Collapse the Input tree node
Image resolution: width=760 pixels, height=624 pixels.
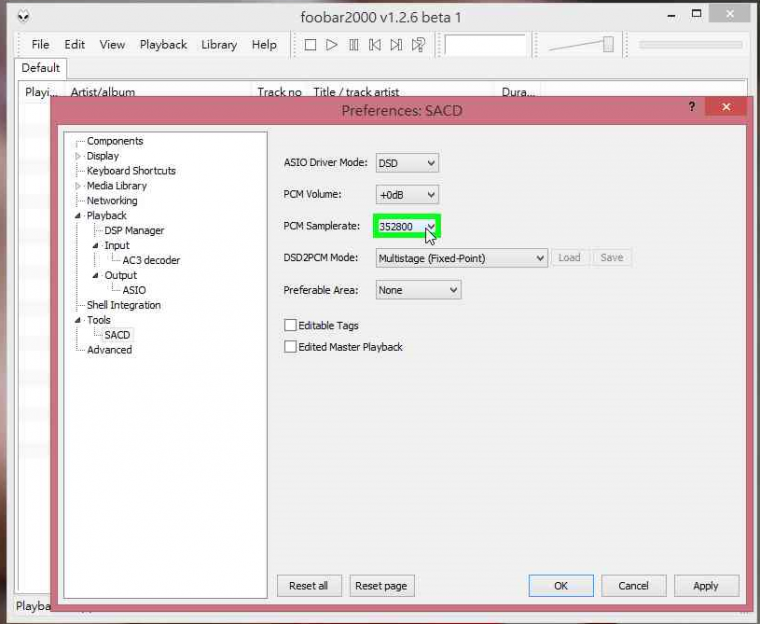pos(95,246)
